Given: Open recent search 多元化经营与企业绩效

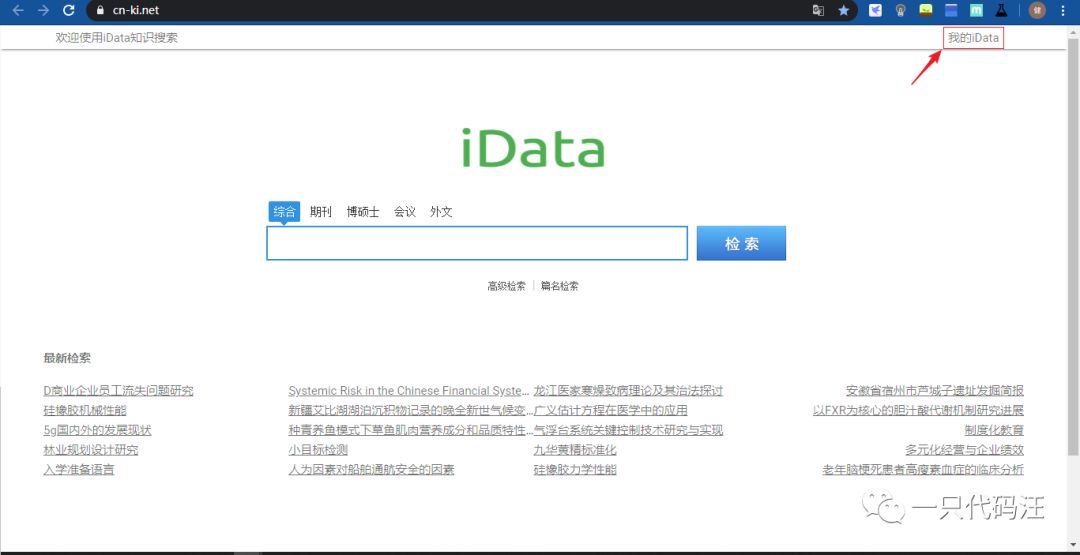Looking at the screenshot, I should pyautogui.click(x=964, y=450).
